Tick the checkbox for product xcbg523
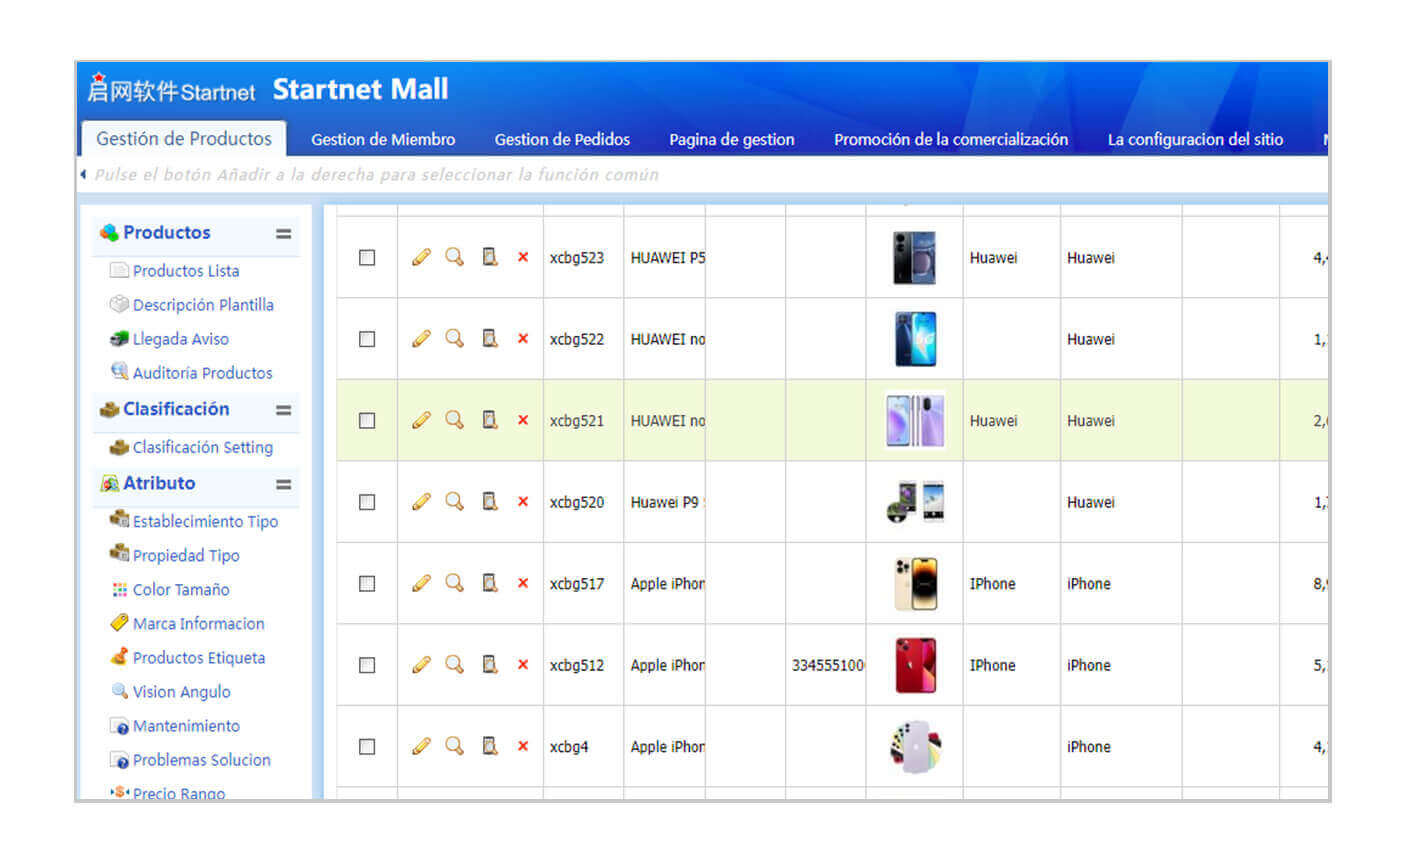This screenshot has height=860, width=1410. click(367, 258)
